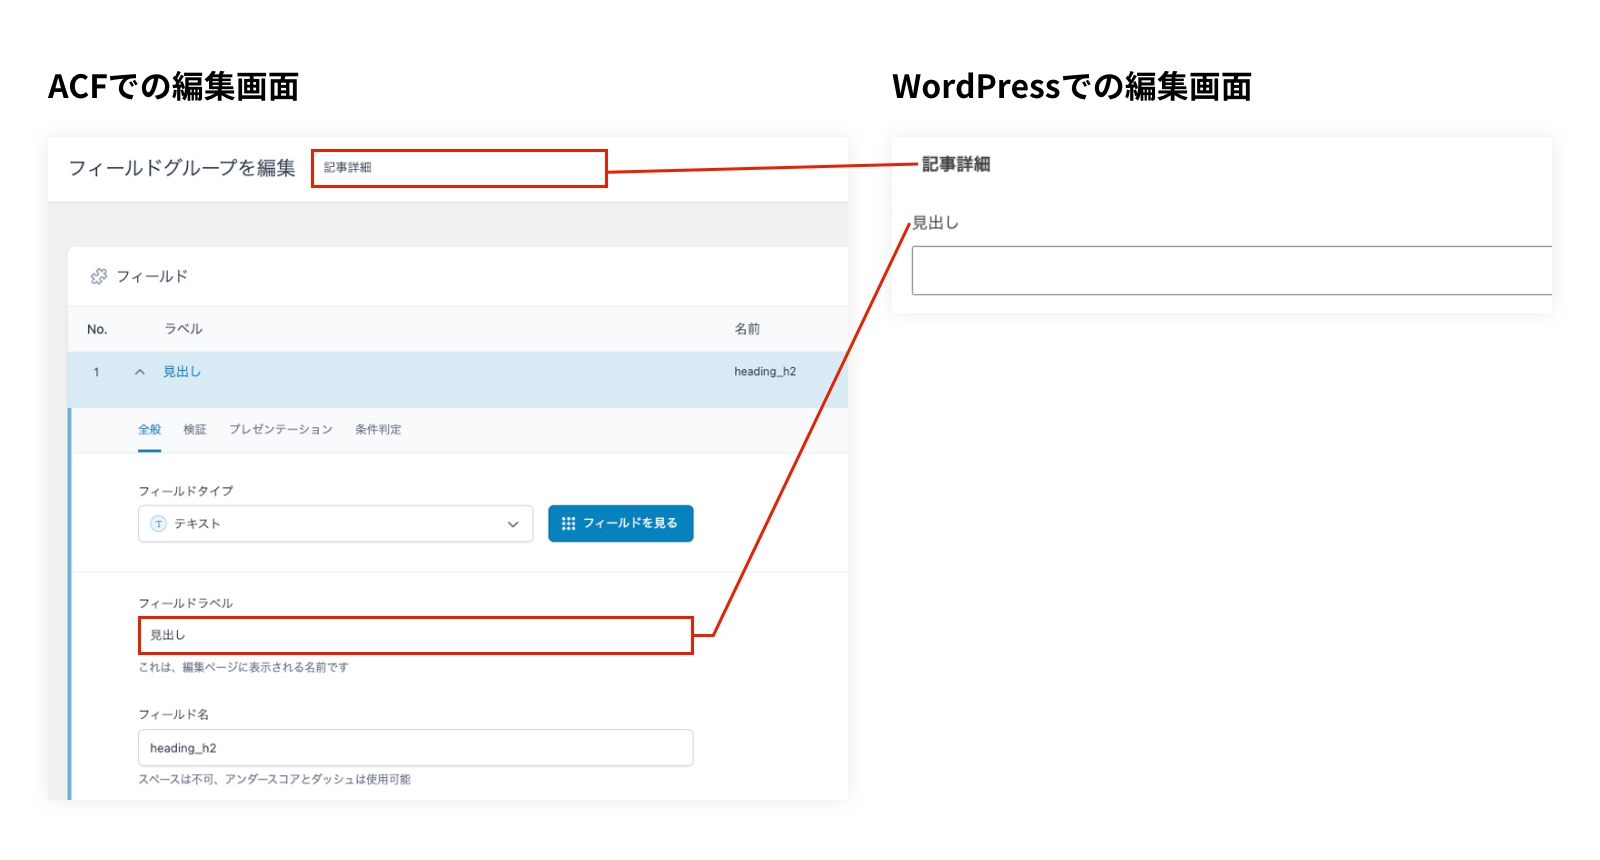
Task: Collapse the 見出し field row chevron
Action: coord(140,372)
